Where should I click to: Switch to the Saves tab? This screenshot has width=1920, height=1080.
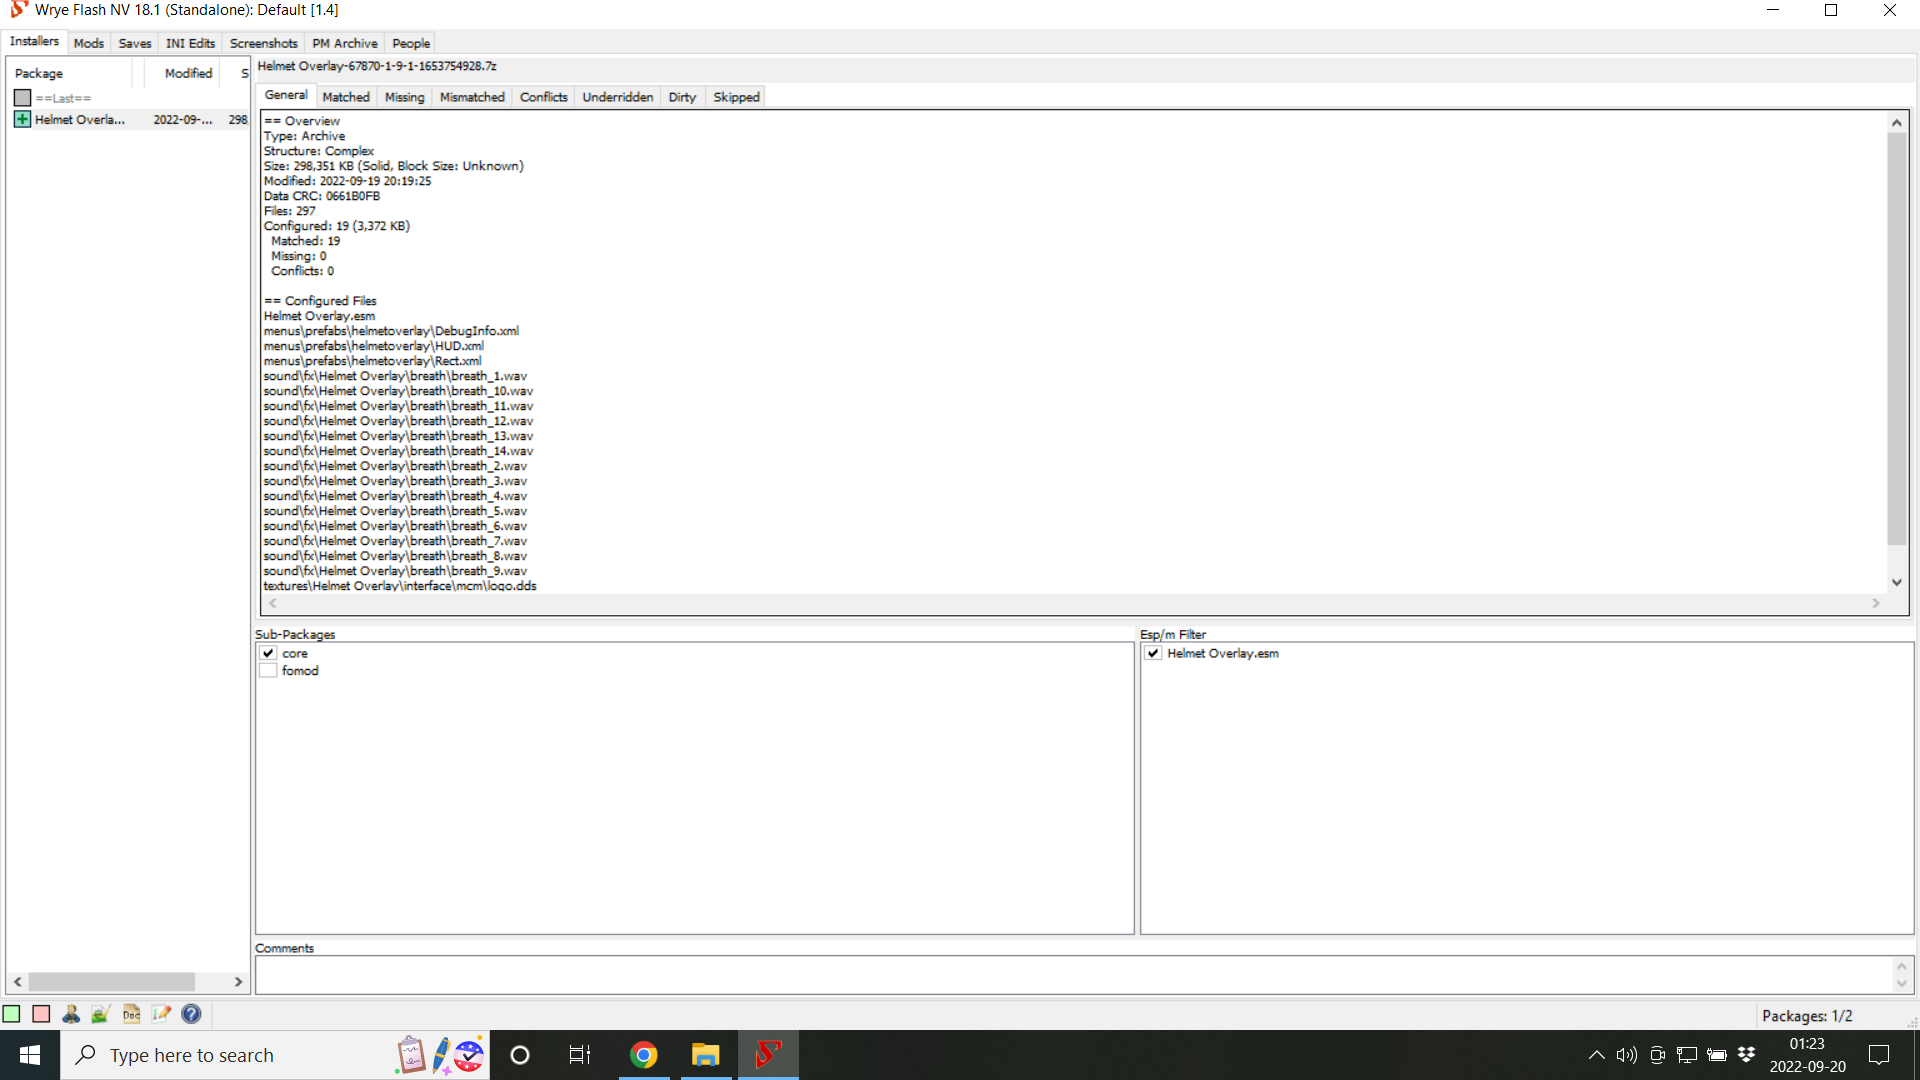click(135, 43)
